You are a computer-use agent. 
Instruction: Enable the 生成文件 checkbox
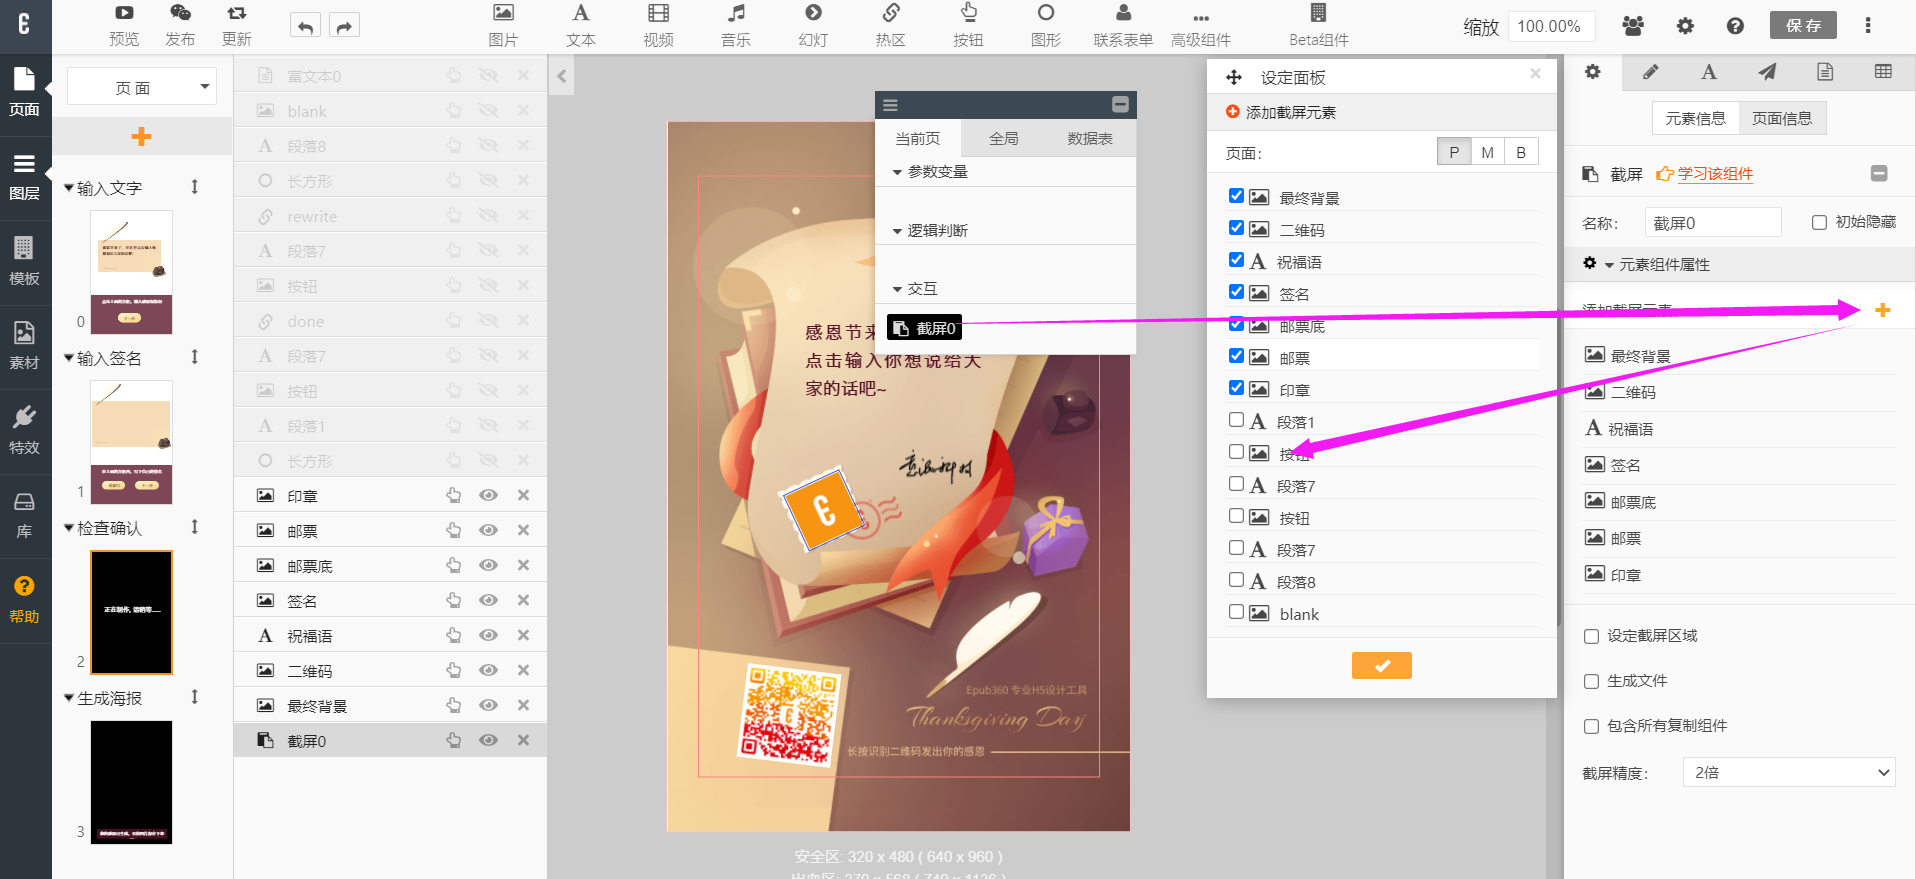click(x=1592, y=682)
